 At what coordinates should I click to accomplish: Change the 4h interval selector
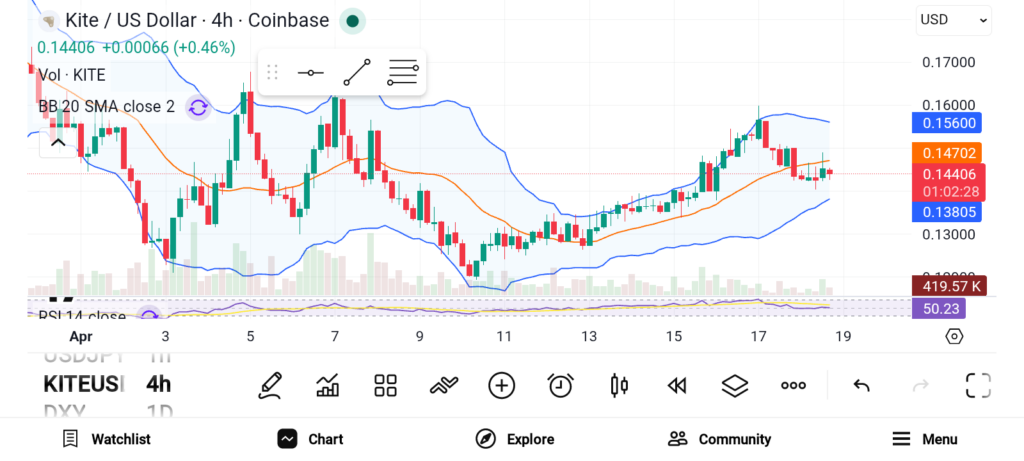coord(158,384)
